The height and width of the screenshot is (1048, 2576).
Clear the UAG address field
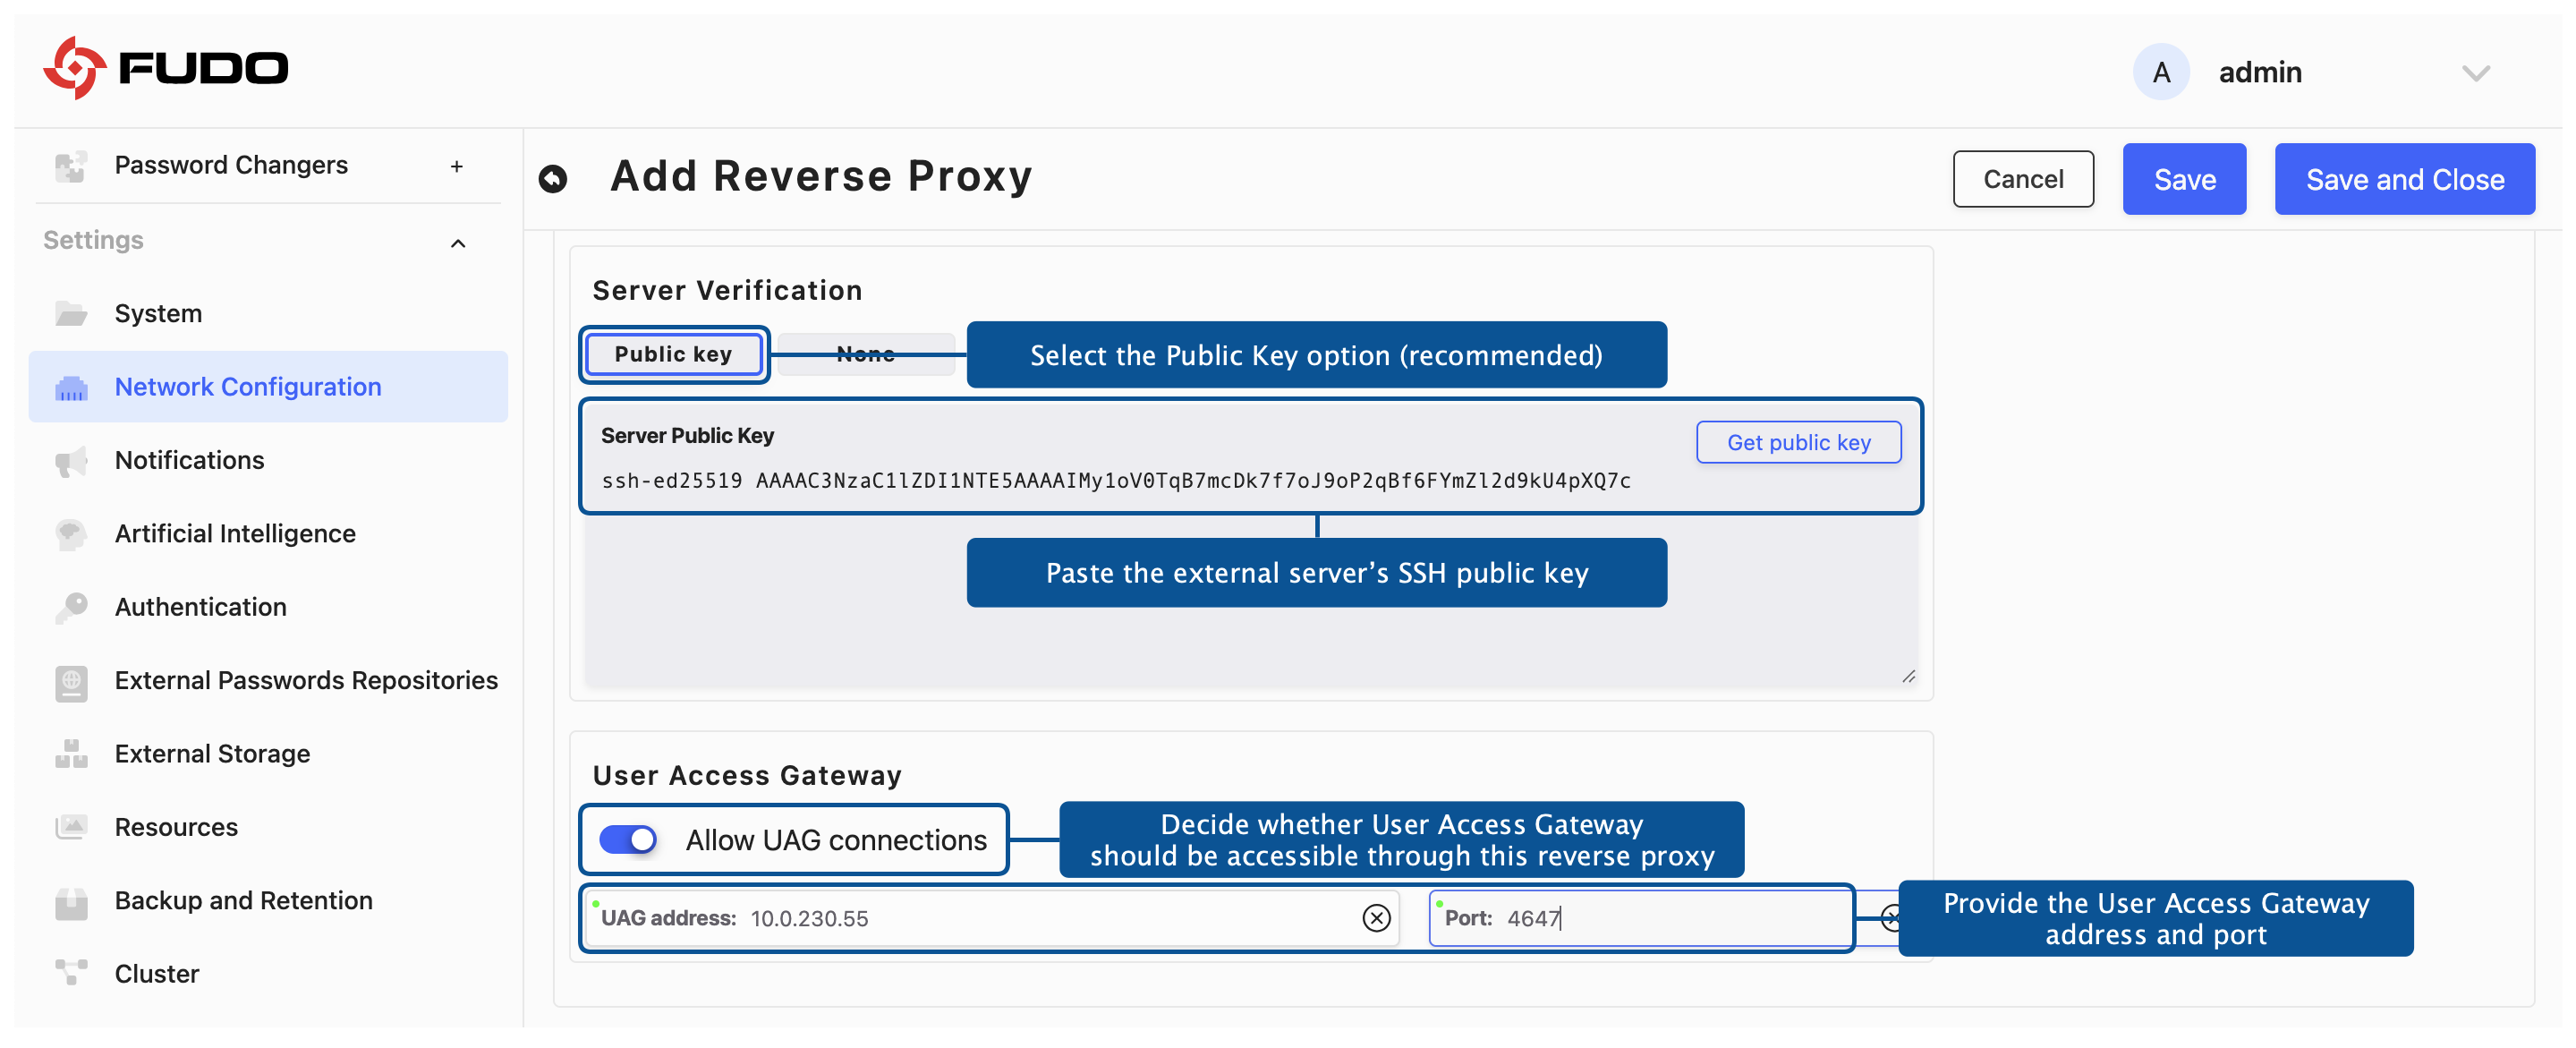click(x=1376, y=917)
